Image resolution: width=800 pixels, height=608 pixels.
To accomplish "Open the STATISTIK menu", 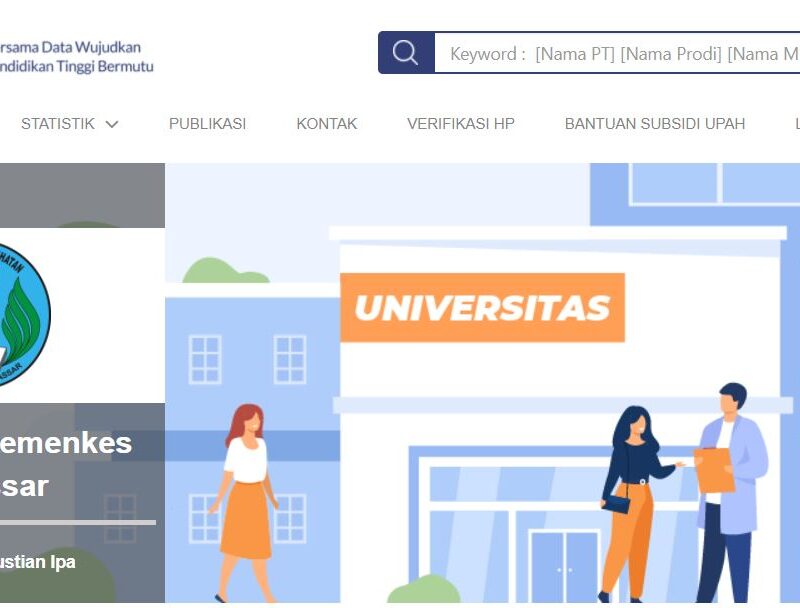I will (x=70, y=124).
